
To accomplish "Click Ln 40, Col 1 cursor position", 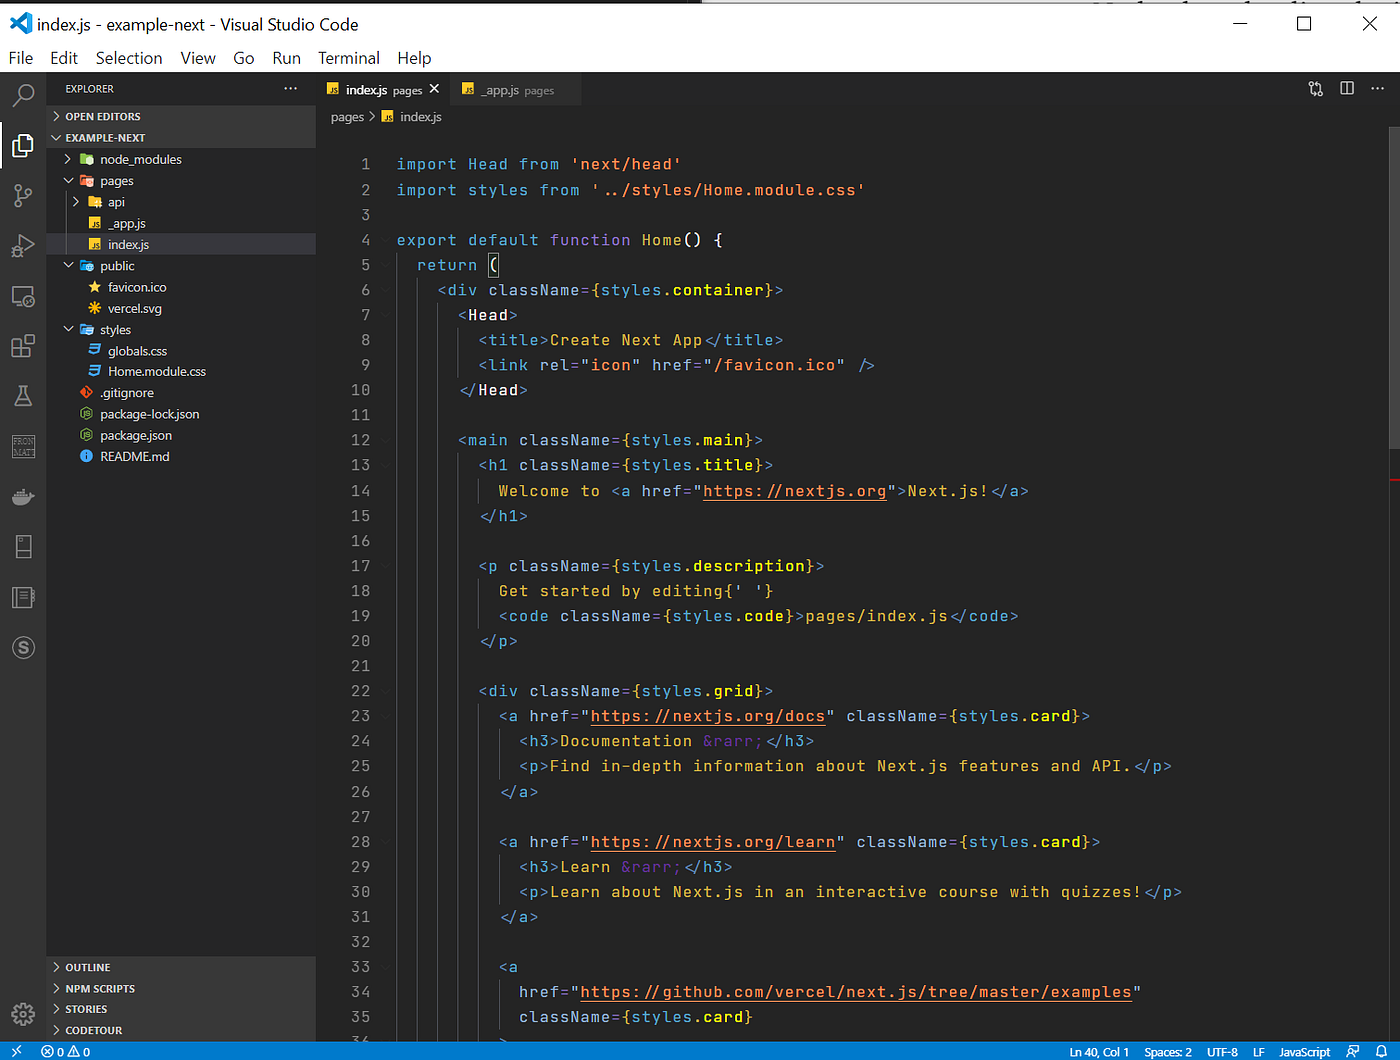I will pyautogui.click(x=1099, y=1051).
